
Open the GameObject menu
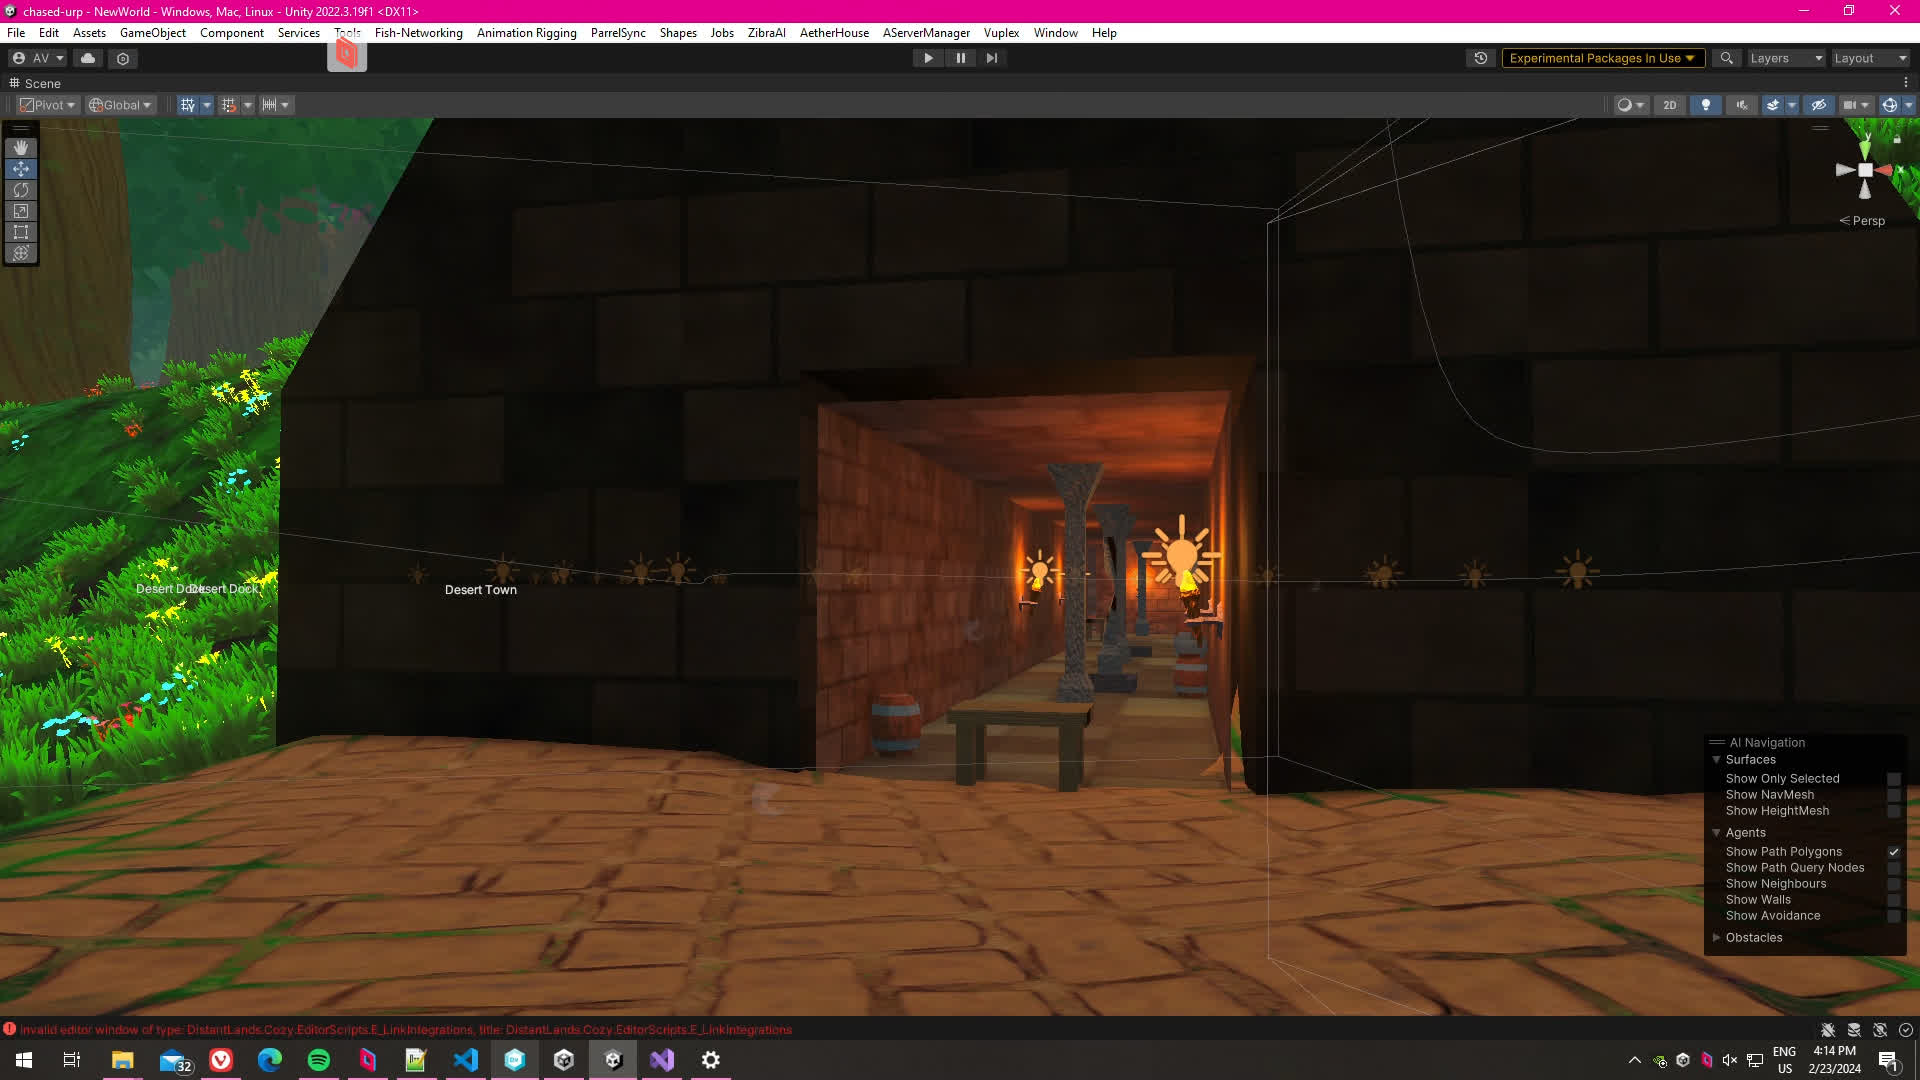pos(152,33)
